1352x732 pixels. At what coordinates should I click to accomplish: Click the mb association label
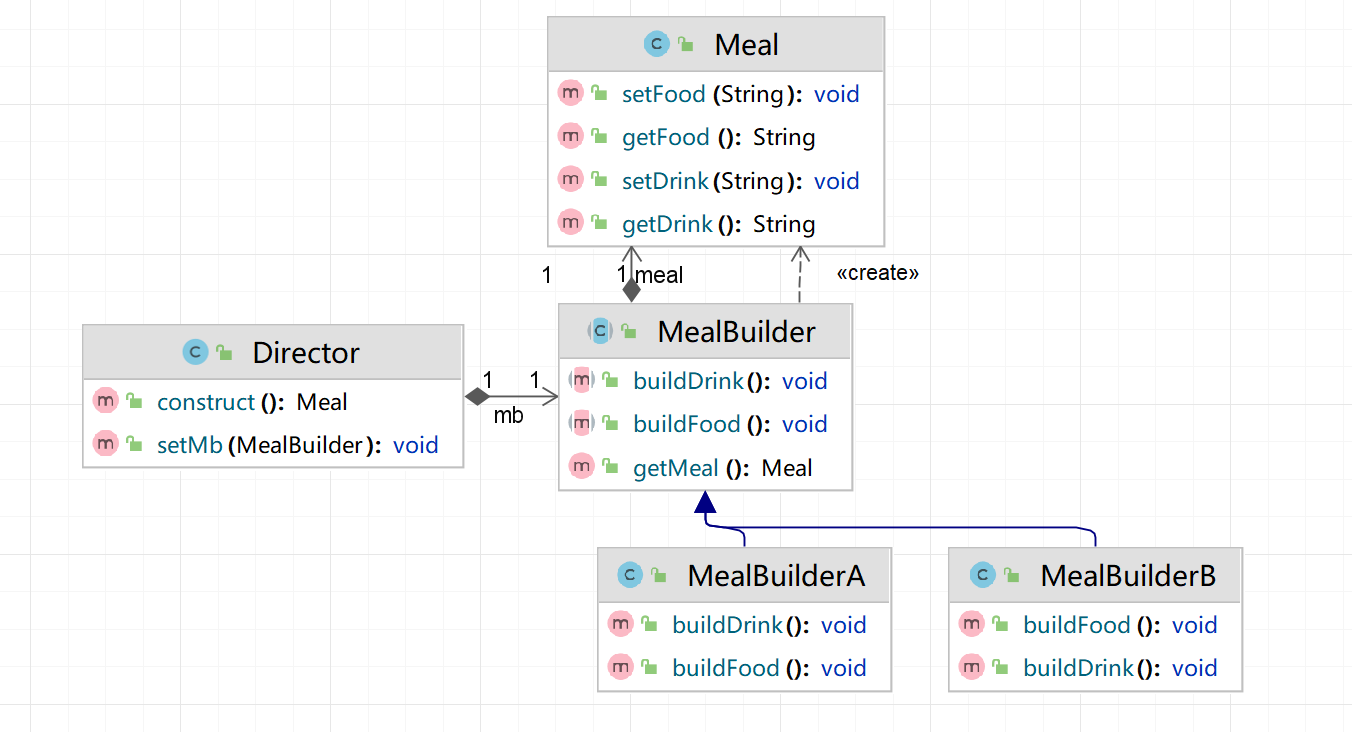(508, 416)
